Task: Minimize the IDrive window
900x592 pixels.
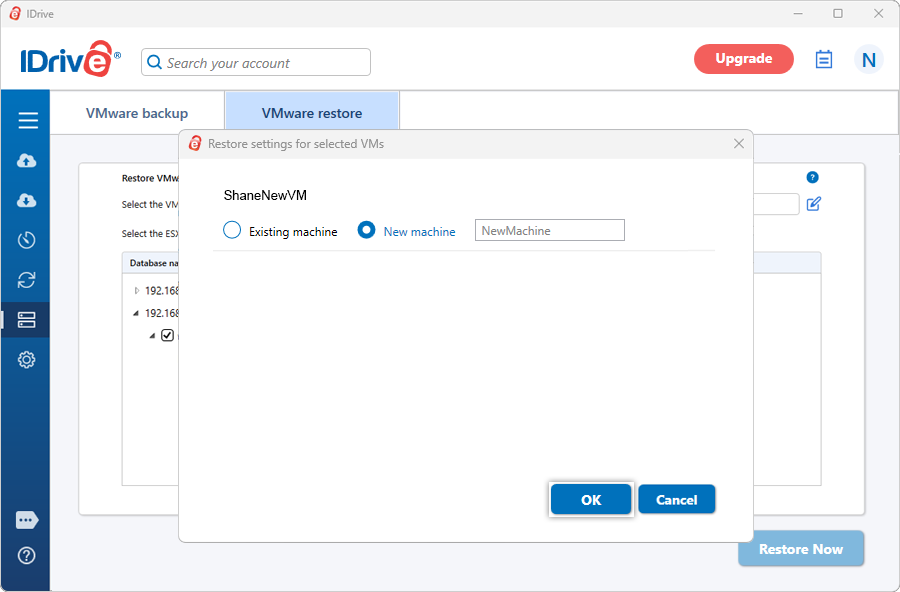Action: coord(798,13)
